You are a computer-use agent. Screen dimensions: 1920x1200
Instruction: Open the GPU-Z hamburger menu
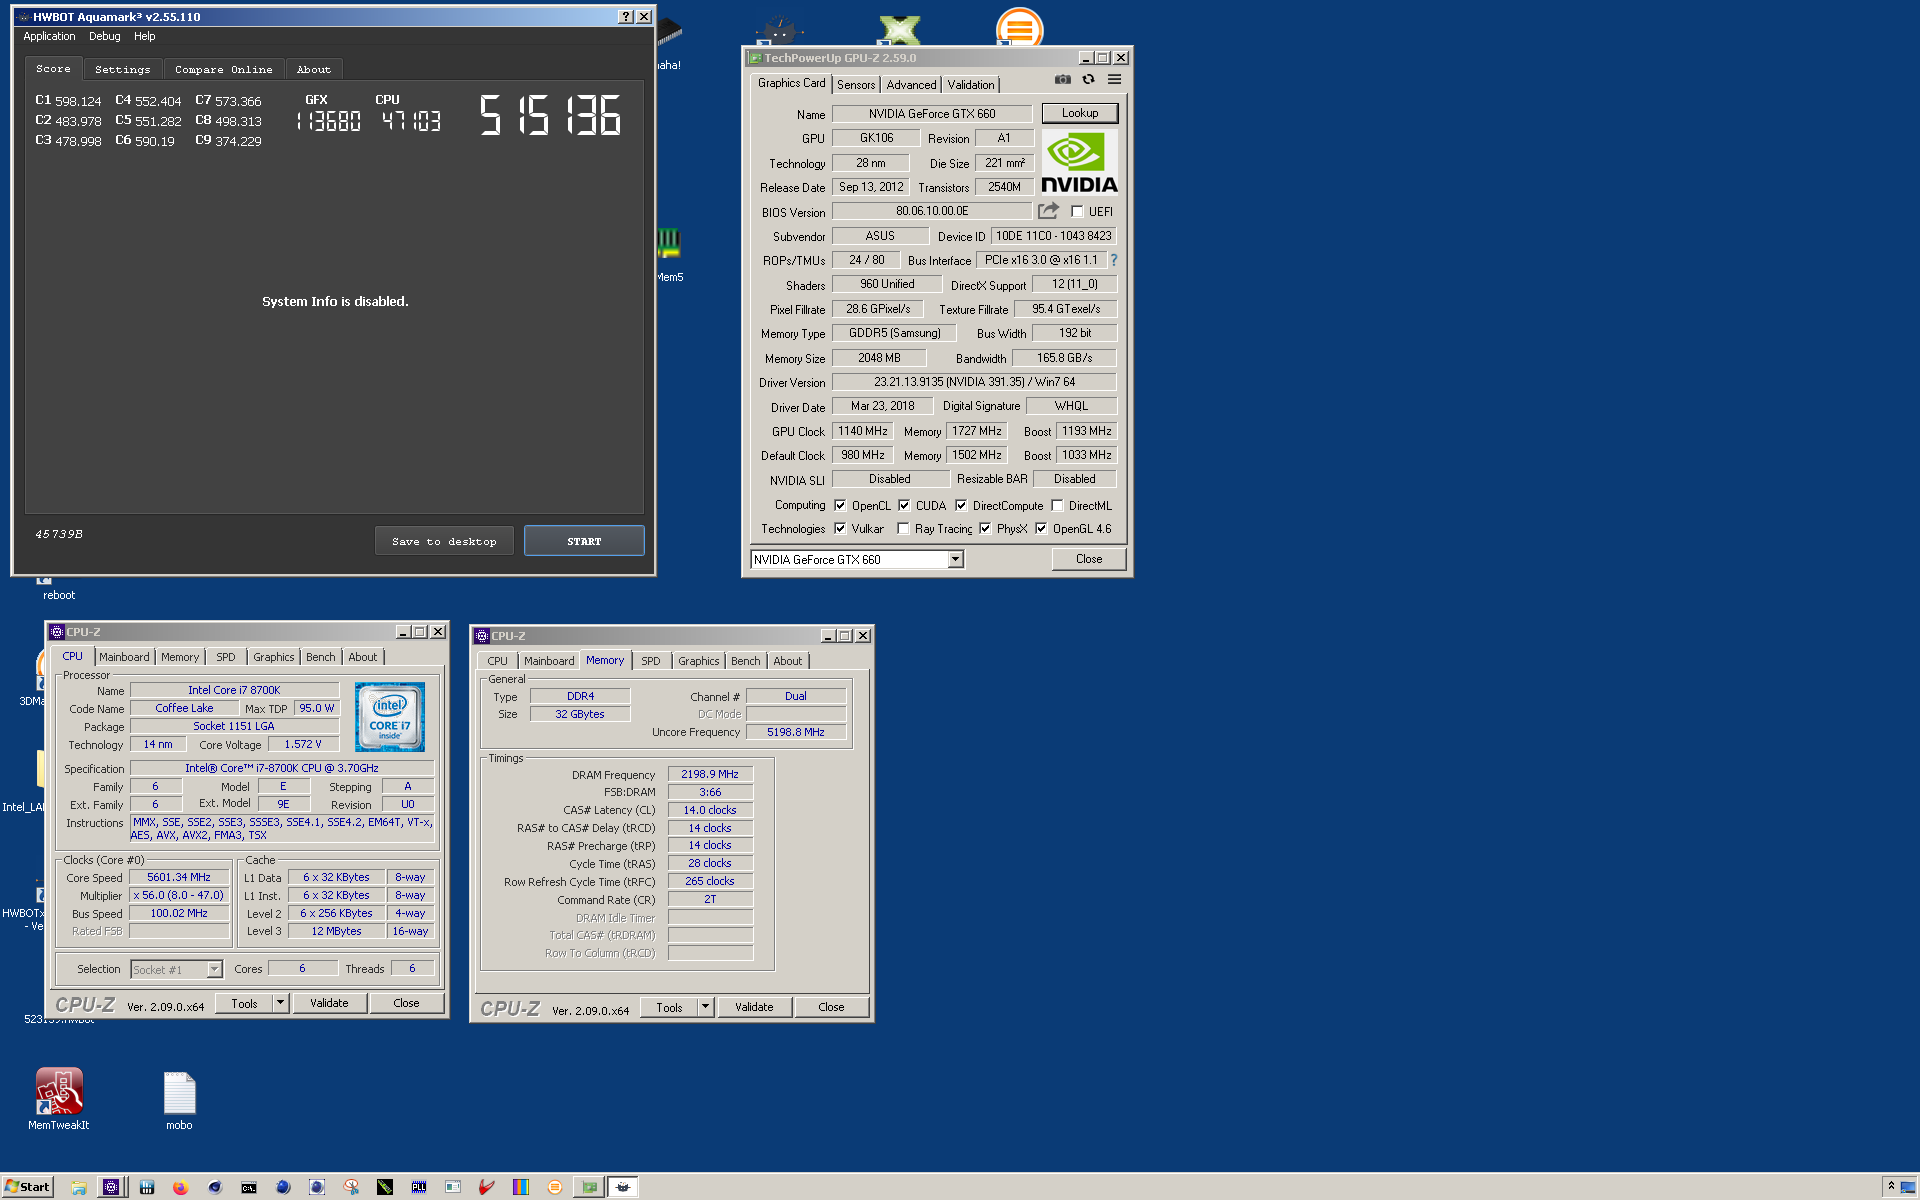pyautogui.click(x=1114, y=80)
